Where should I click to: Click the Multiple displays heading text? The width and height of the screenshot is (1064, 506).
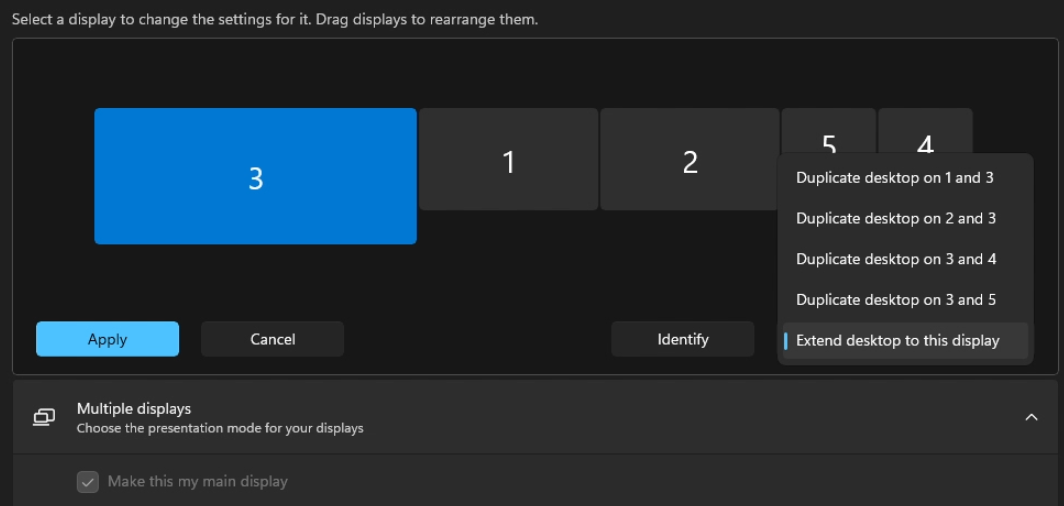pyautogui.click(x=134, y=408)
